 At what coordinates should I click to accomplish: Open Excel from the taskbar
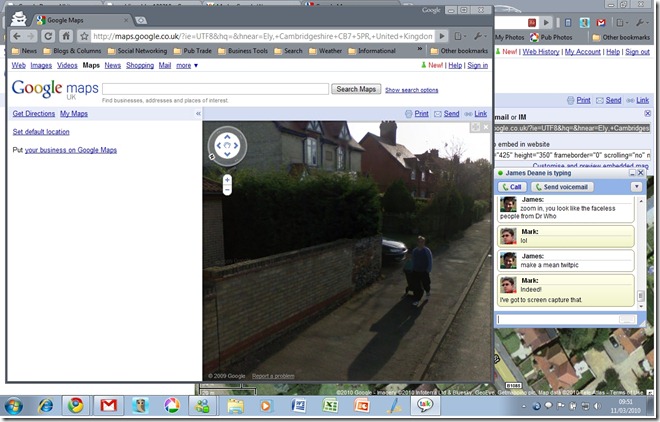tap(330, 406)
